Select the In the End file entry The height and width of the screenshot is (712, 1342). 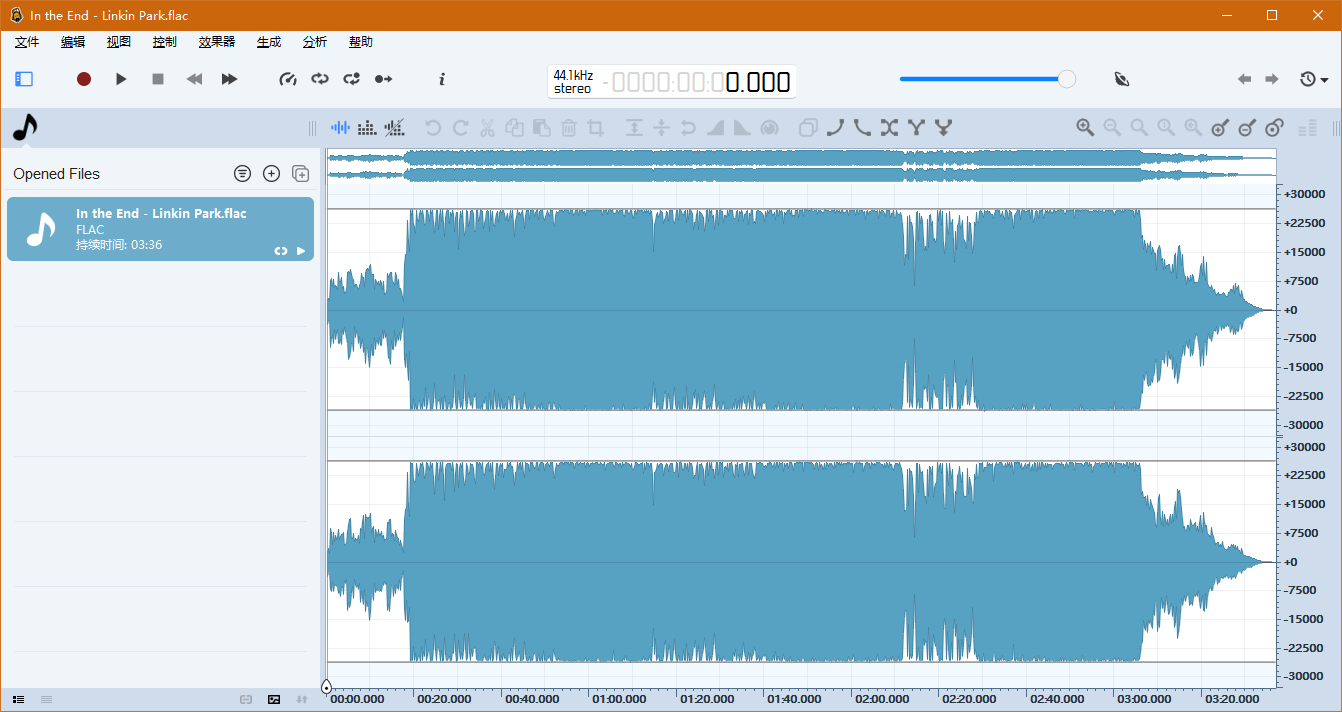(x=160, y=229)
